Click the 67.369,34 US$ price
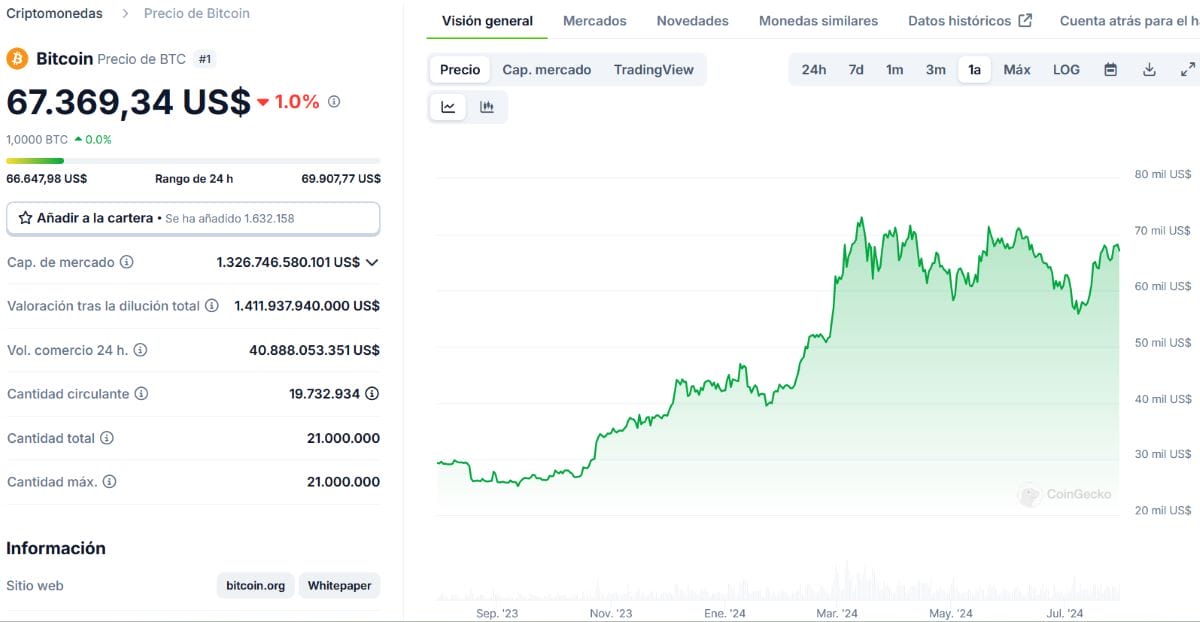This screenshot has width=1200, height=622. coord(128,101)
